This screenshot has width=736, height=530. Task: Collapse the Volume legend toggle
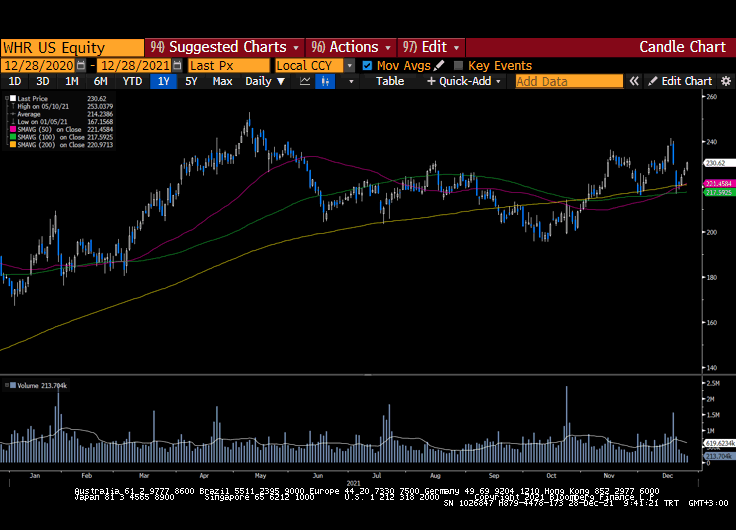[x=7, y=385]
